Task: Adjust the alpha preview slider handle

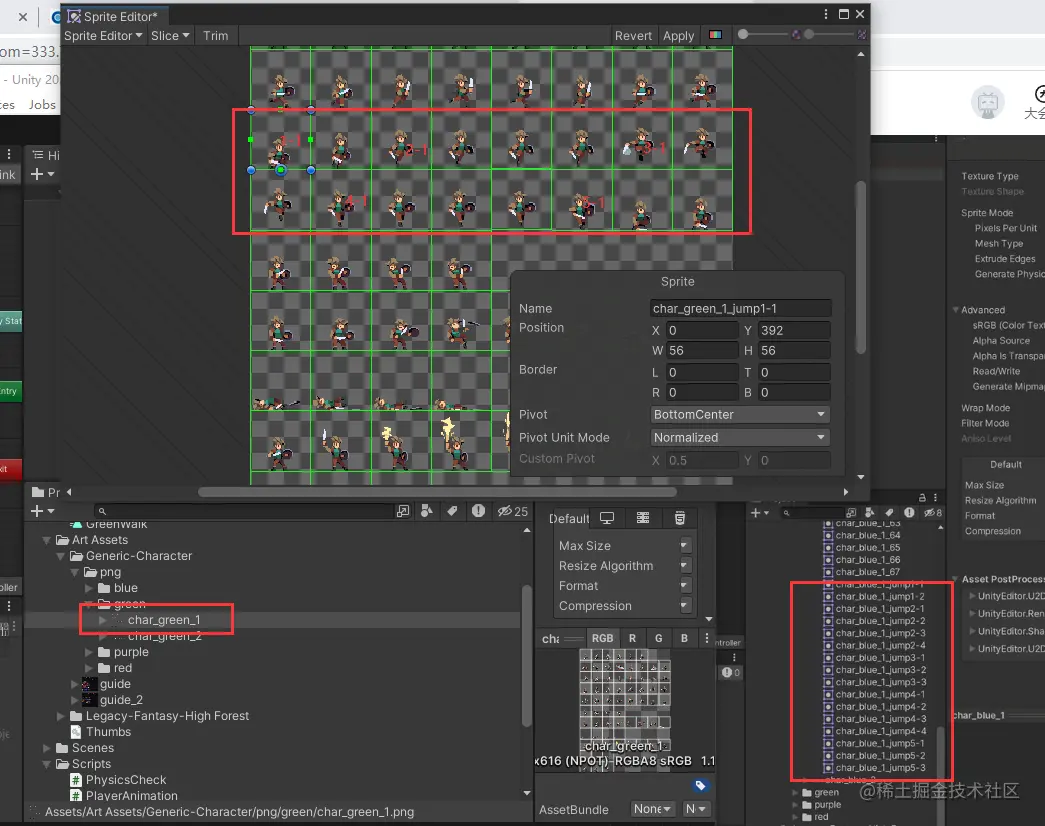Action: click(x=743, y=34)
